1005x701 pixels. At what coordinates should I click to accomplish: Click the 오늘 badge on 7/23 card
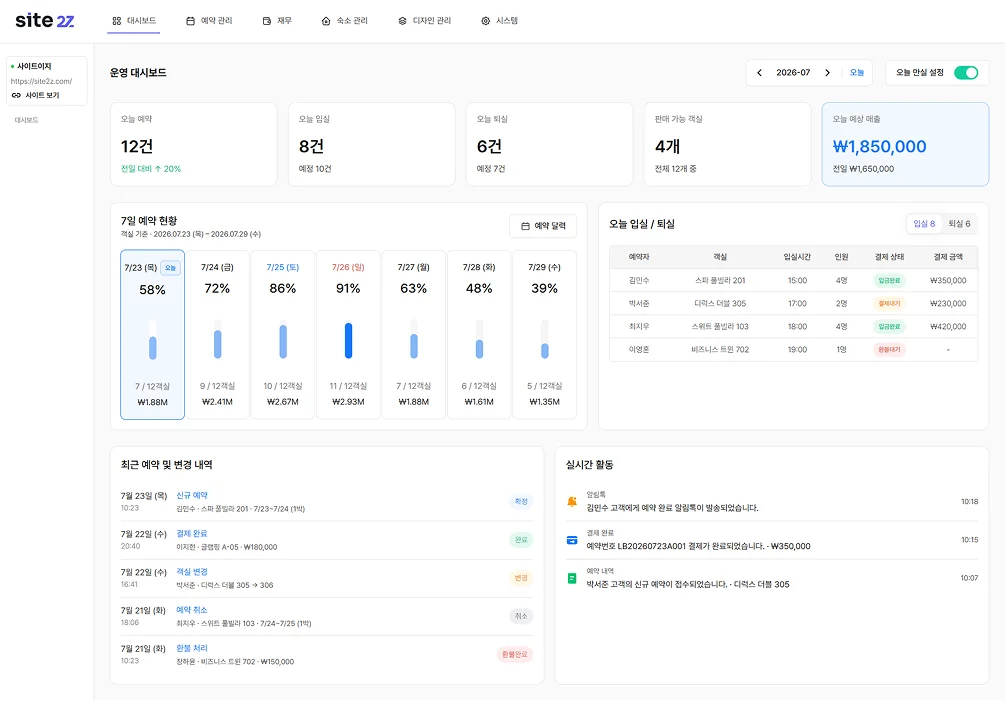pos(170,268)
